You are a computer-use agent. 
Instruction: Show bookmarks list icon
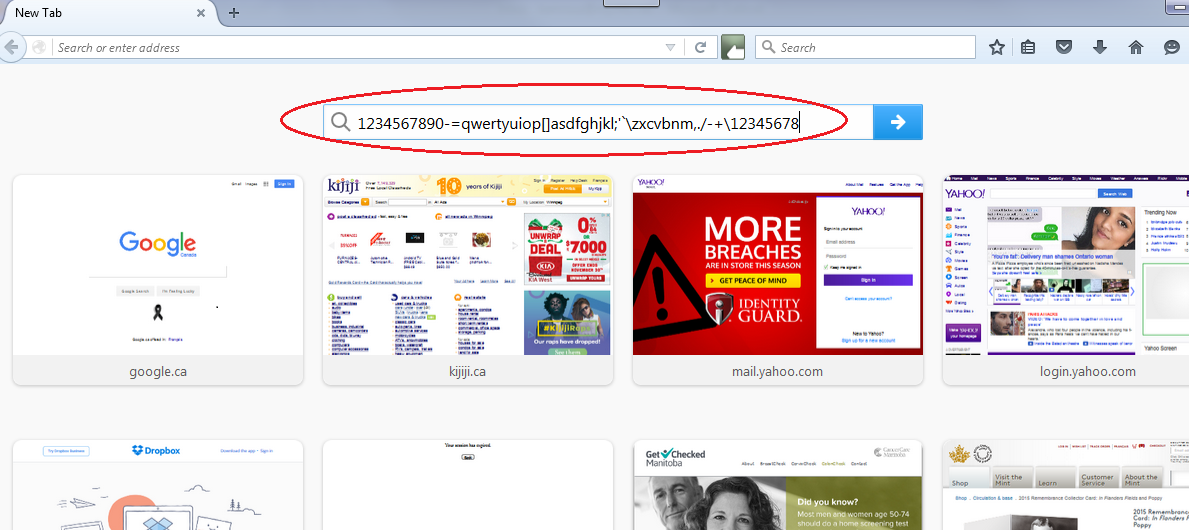pos(1027,47)
